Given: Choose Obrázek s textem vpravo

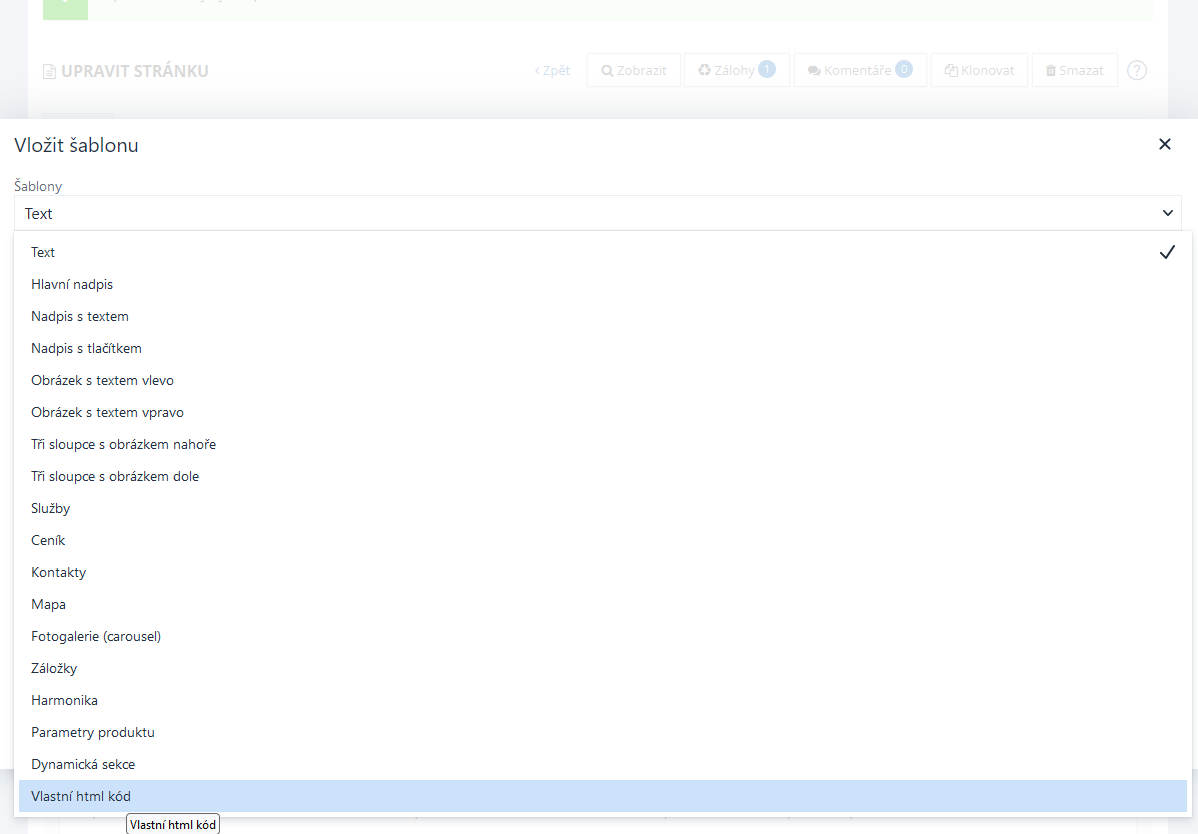Looking at the screenshot, I should [x=107, y=412].
